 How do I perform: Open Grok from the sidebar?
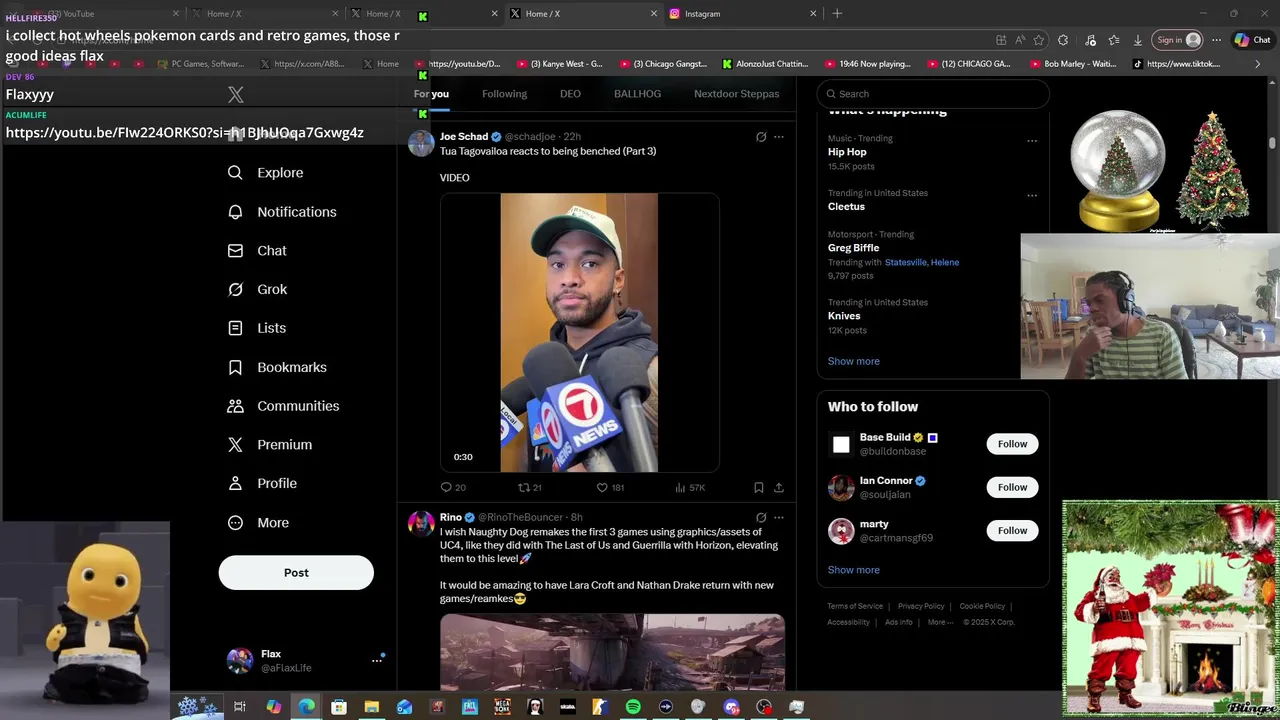(257, 290)
